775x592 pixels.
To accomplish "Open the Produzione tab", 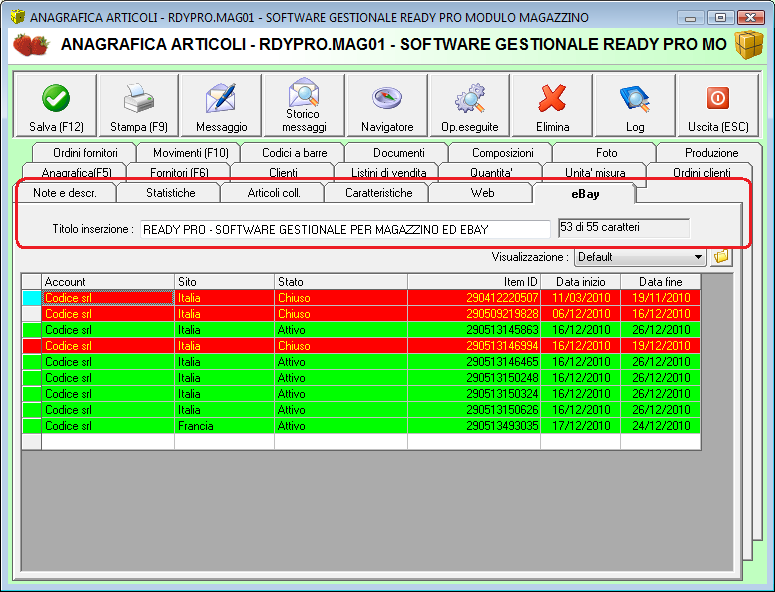I will click(x=711, y=153).
